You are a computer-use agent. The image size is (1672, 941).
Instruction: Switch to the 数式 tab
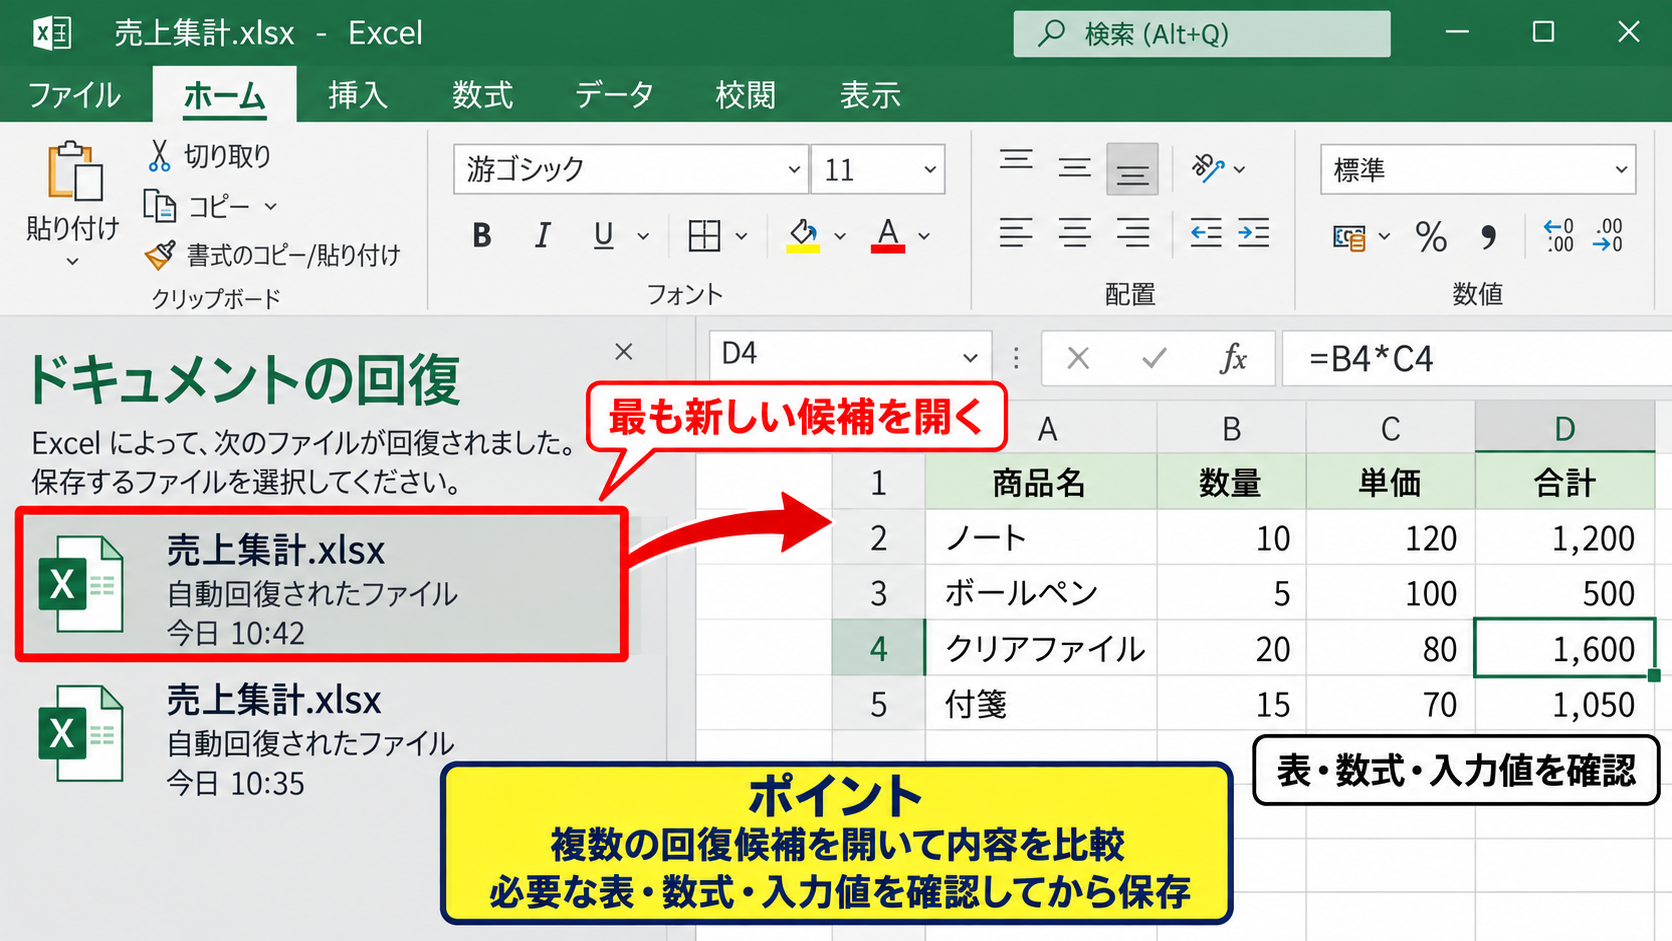pyautogui.click(x=482, y=95)
